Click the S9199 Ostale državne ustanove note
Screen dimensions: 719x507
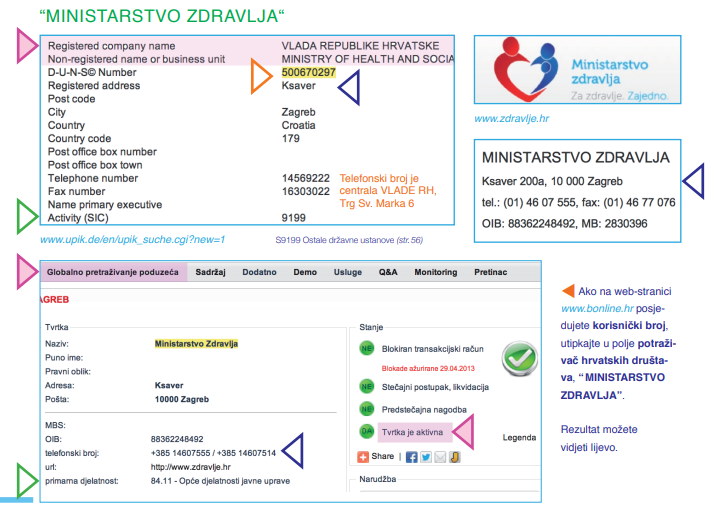pyautogui.click(x=349, y=240)
